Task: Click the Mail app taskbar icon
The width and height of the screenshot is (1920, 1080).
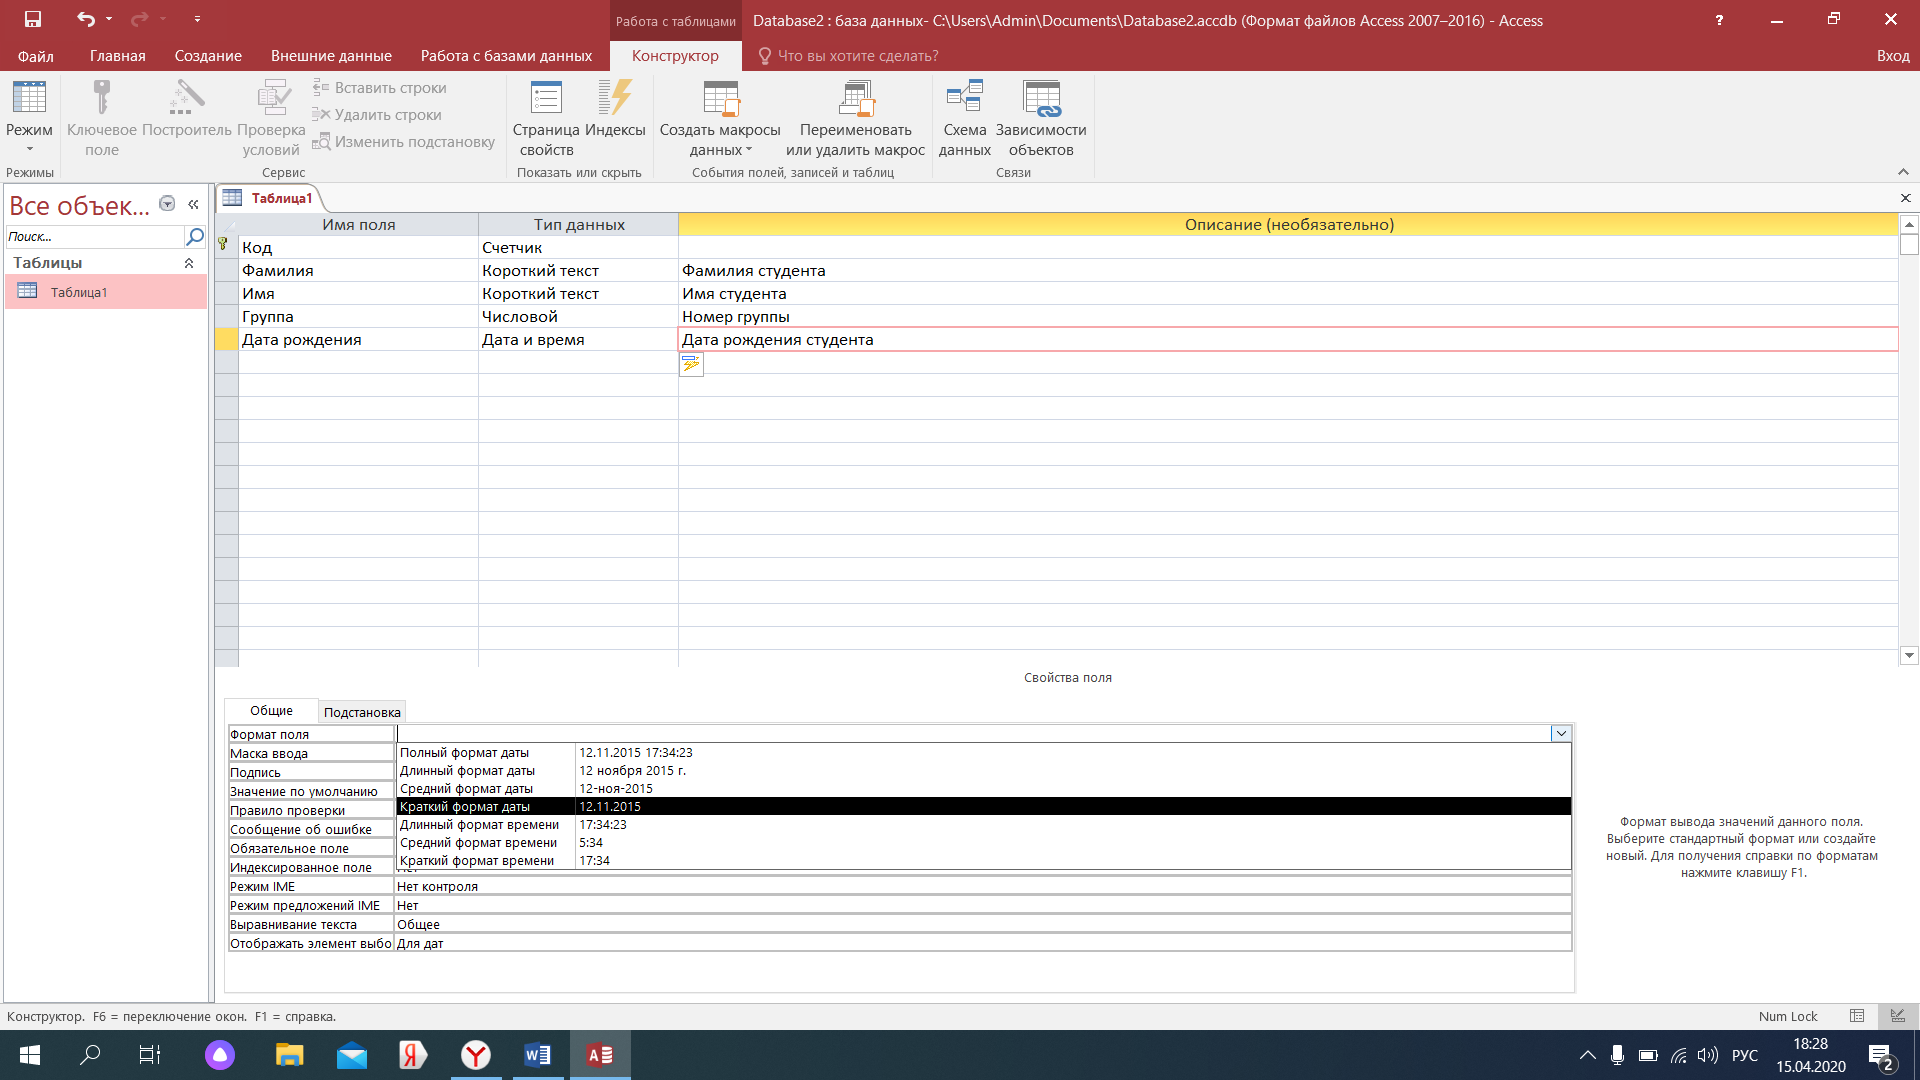Action: pyautogui.click(x=351, y=1055)
